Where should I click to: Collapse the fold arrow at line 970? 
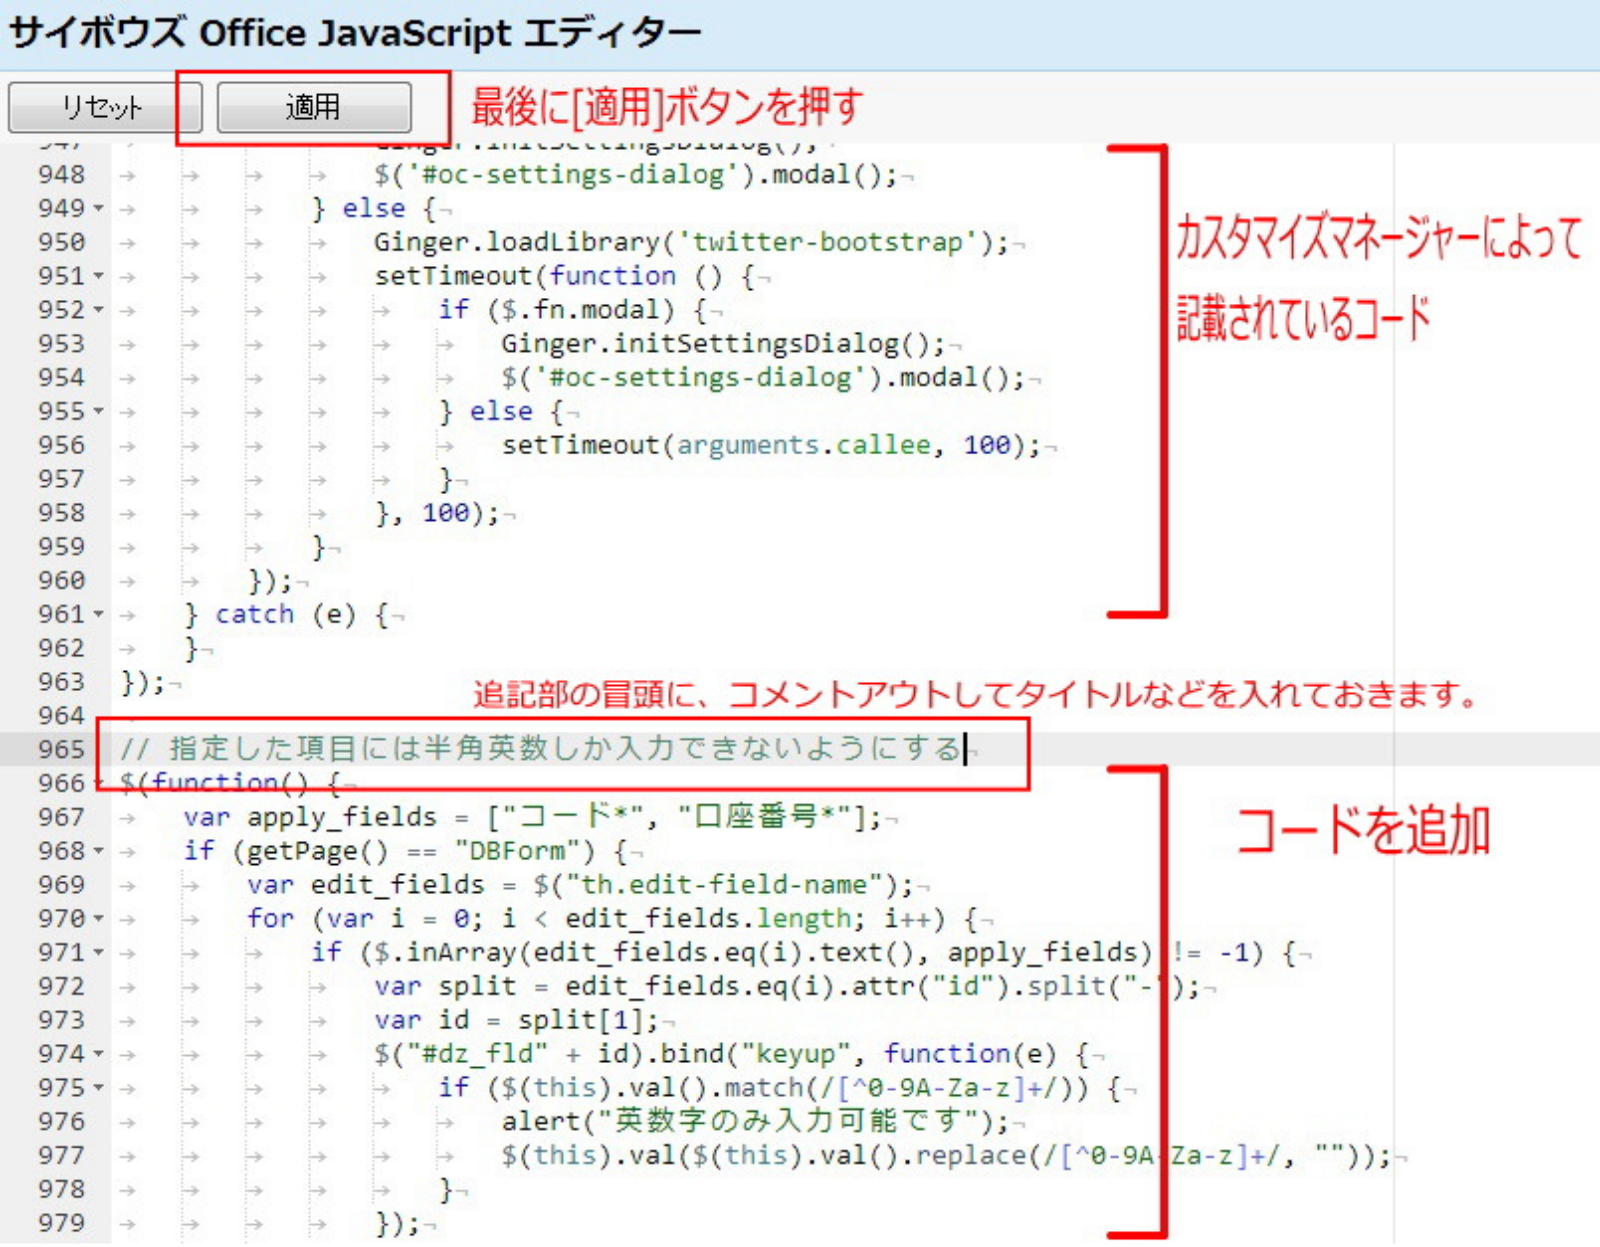pyautogui.click(x=98, y=918)
